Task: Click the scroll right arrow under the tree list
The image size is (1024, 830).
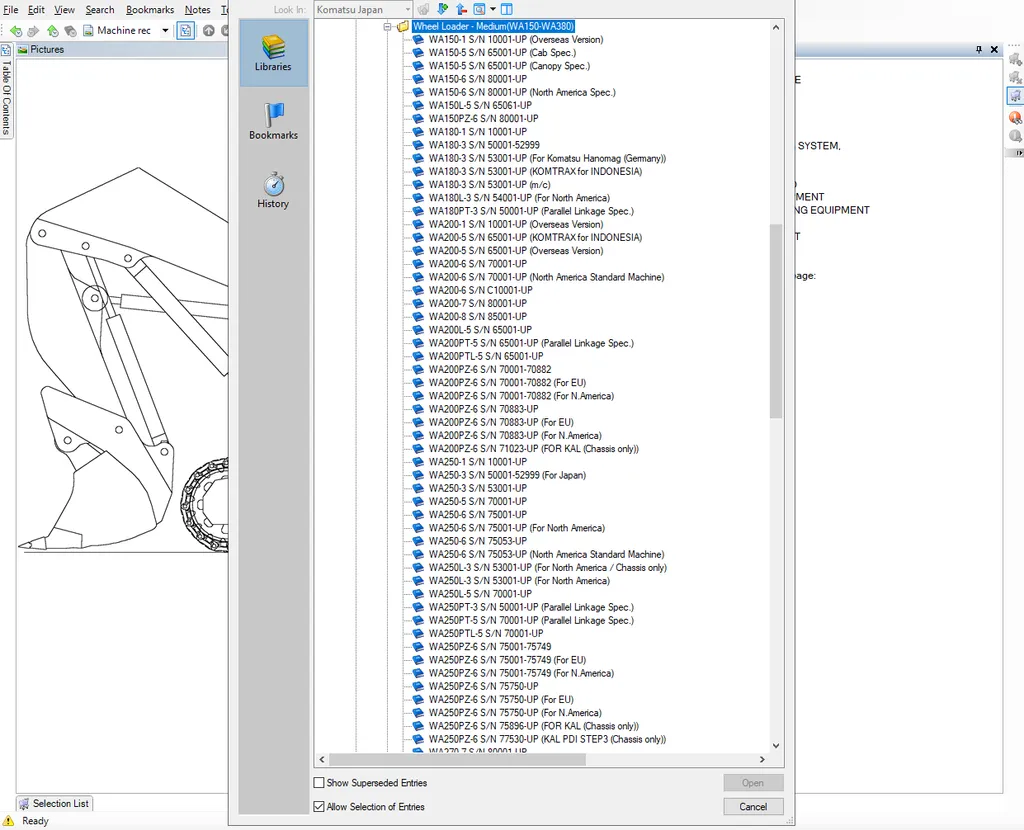Action: coord(762,759)
